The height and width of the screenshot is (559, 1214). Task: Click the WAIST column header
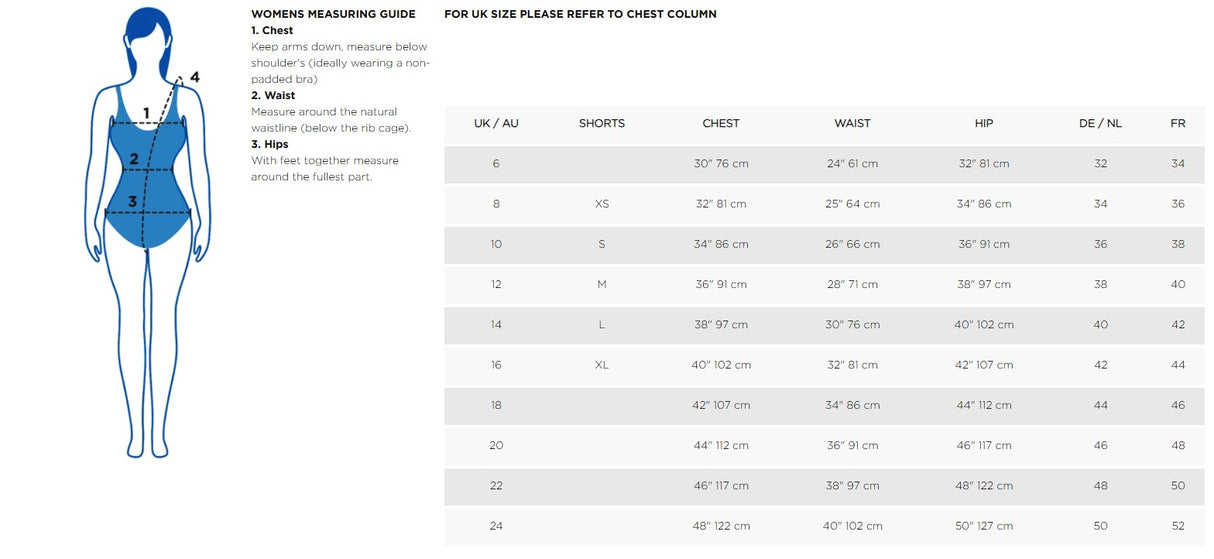tap(852, 123)
